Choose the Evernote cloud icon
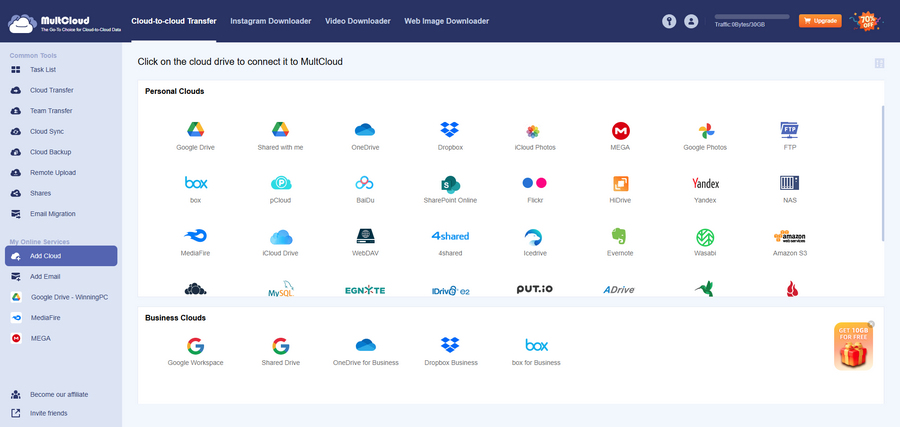This screenshot has height=427, width=900. (620, 237)
